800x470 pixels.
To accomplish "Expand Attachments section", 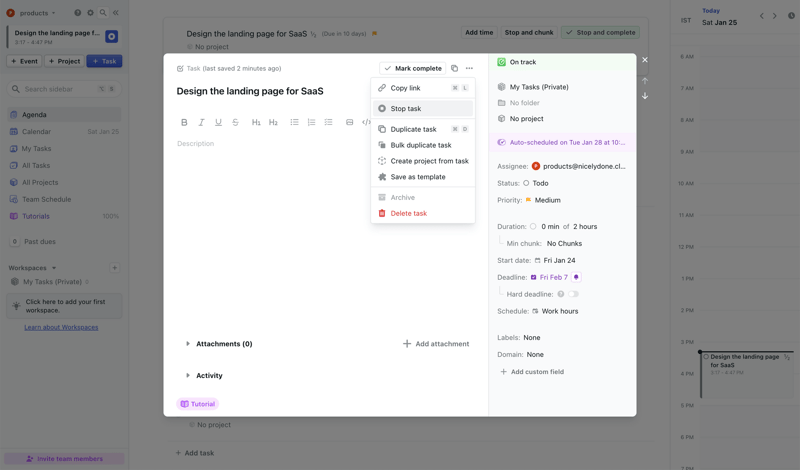I will click(x=188, y=344).
